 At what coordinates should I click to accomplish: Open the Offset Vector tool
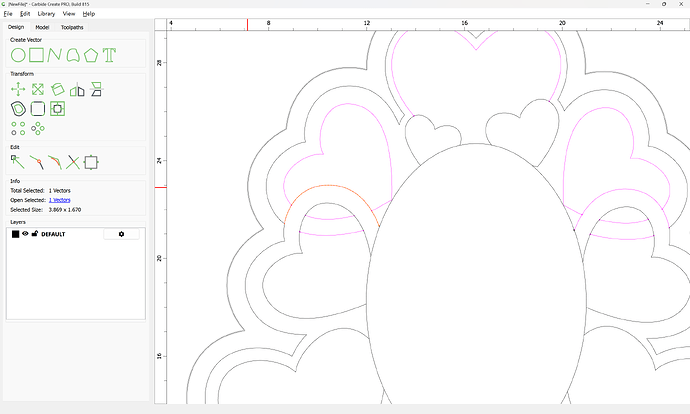(18, 109)
